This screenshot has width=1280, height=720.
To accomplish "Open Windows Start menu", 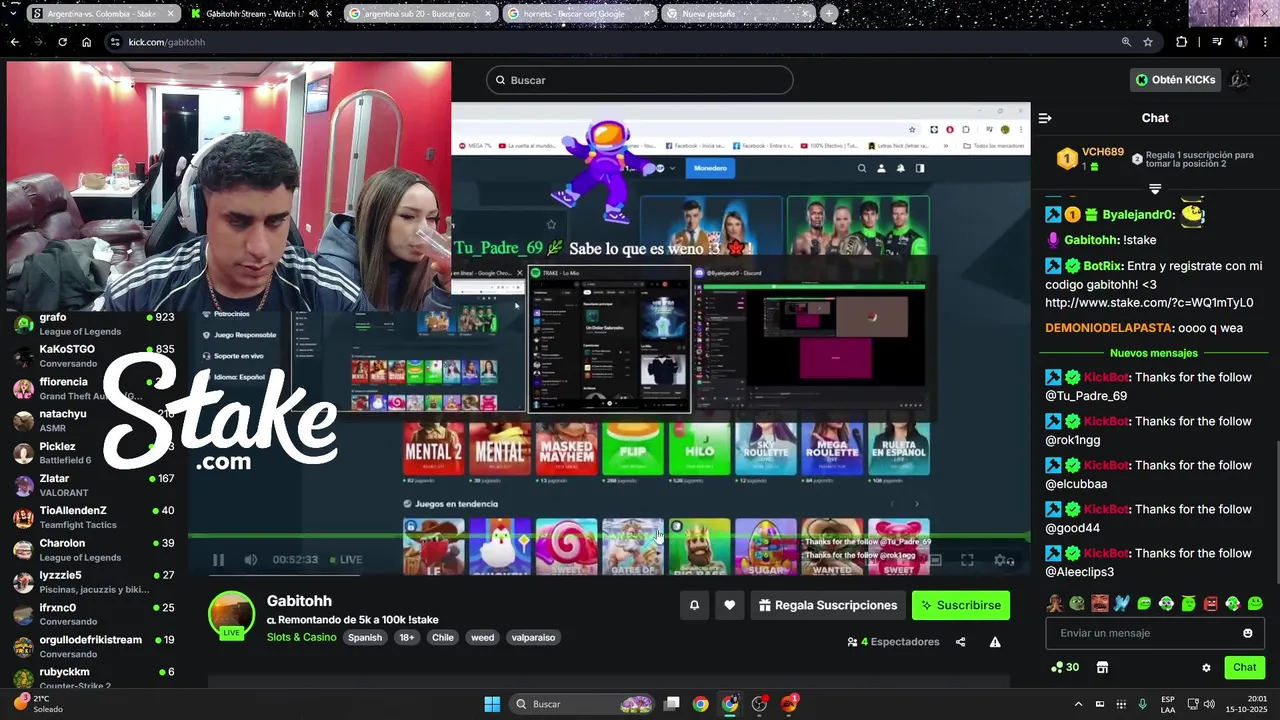I will pos(492,704).
